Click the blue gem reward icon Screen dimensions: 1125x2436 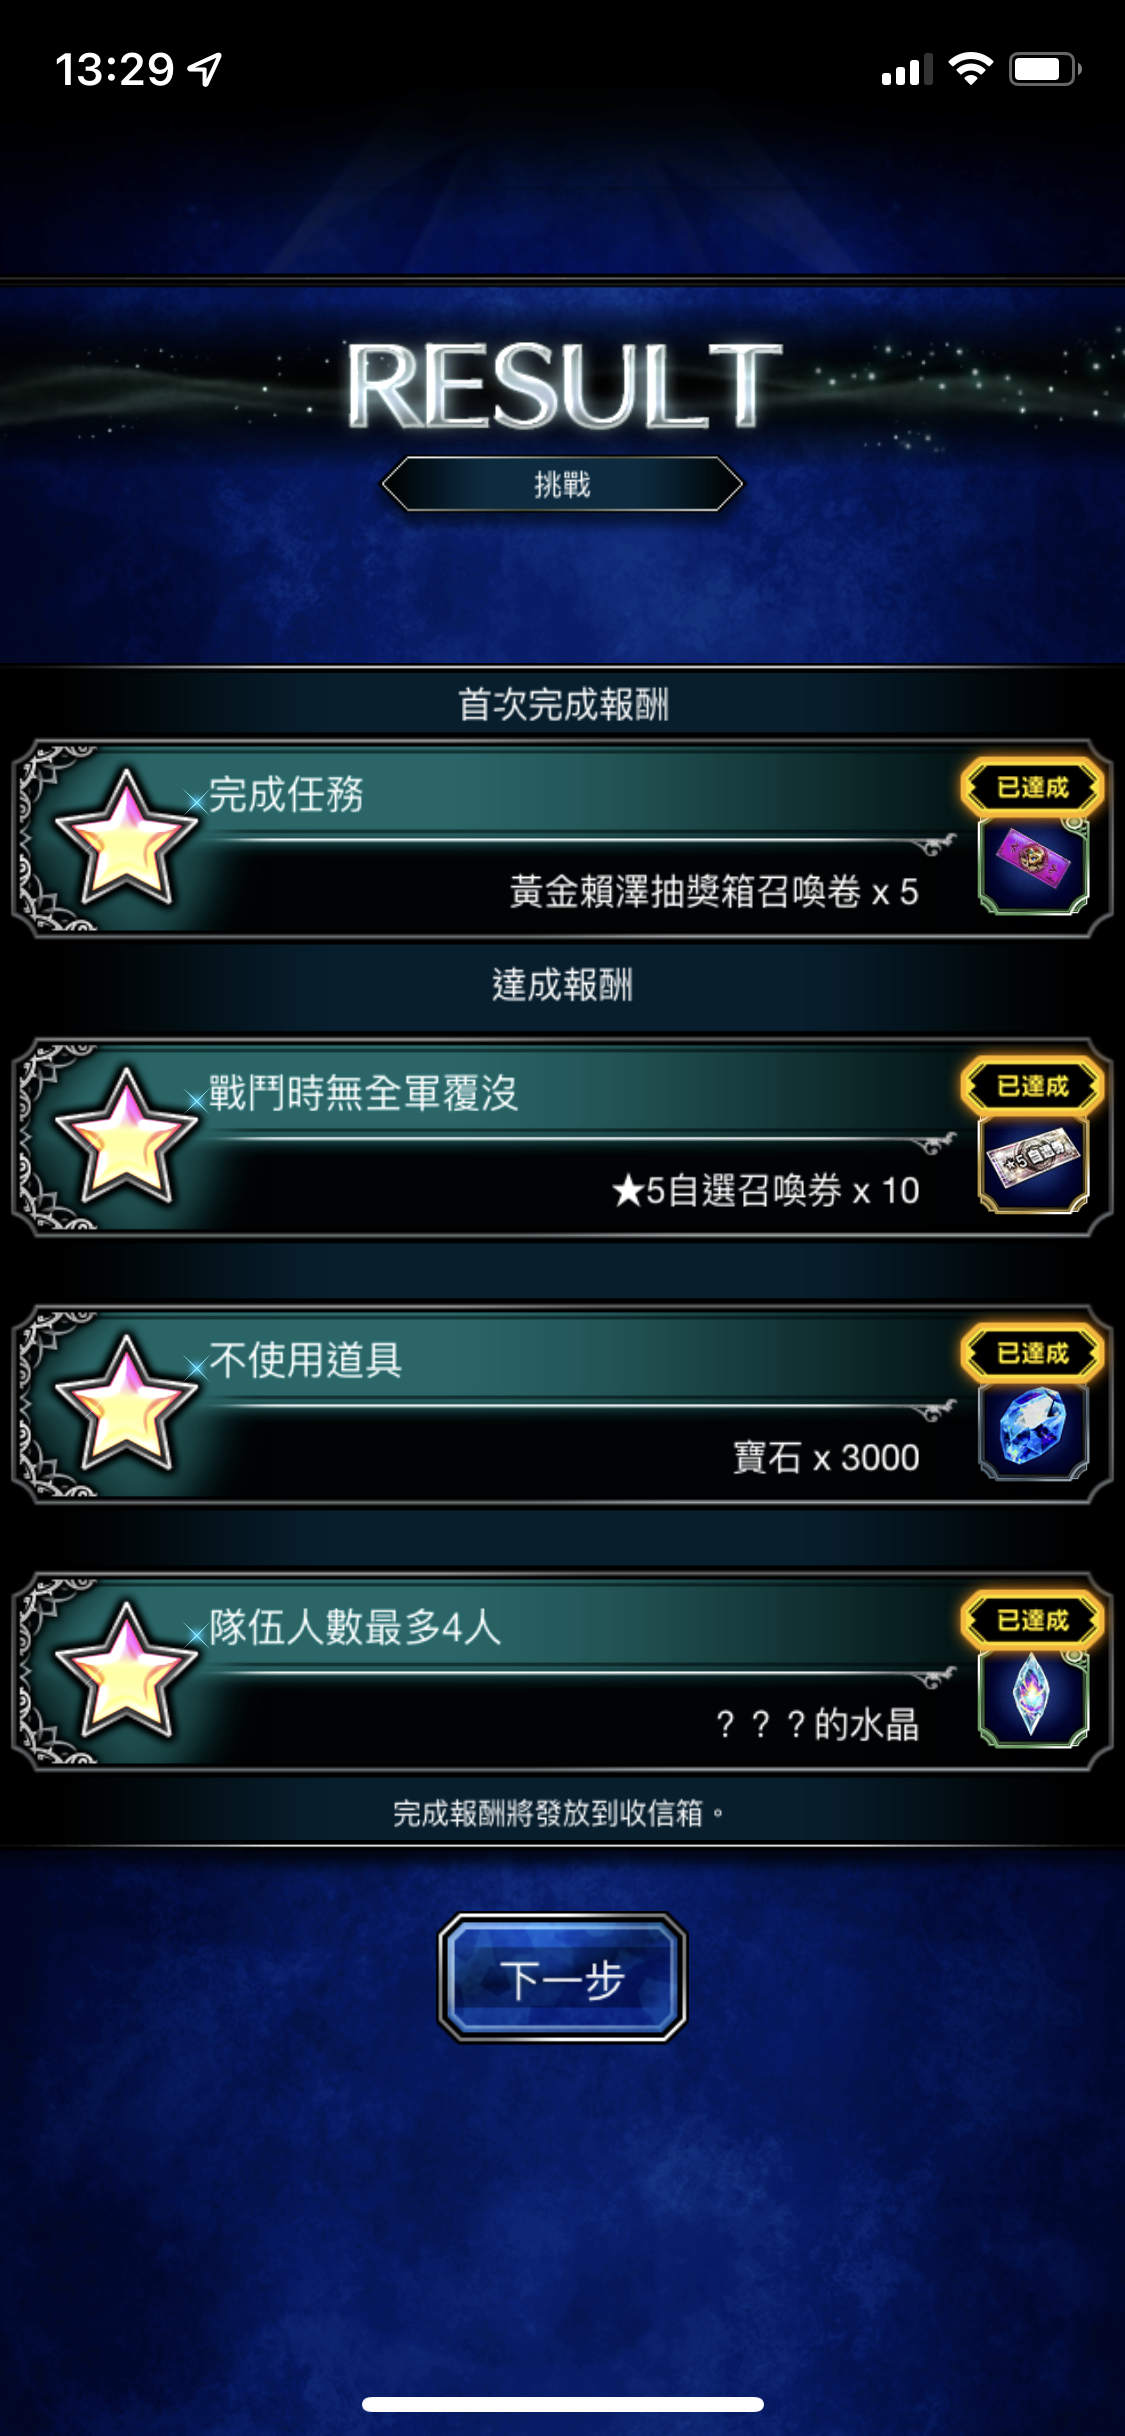pyautogui.click(x=1033, y=1431)
